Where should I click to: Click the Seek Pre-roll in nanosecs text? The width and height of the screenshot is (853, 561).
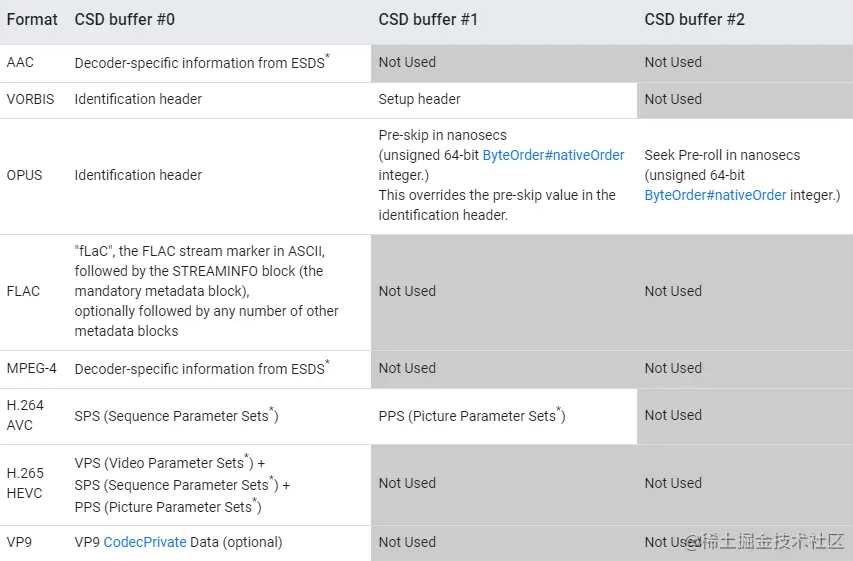pos(722,155)
